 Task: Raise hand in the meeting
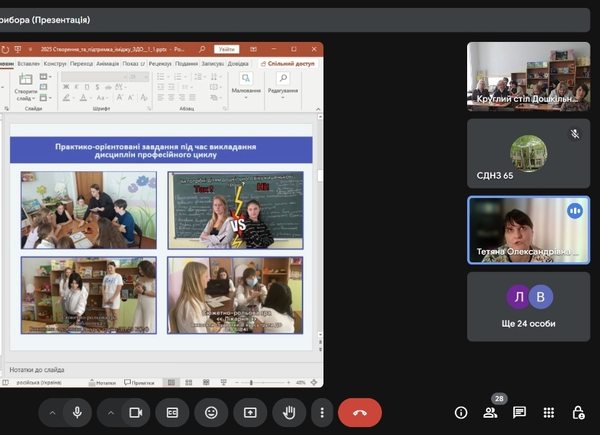click(289, 412)
